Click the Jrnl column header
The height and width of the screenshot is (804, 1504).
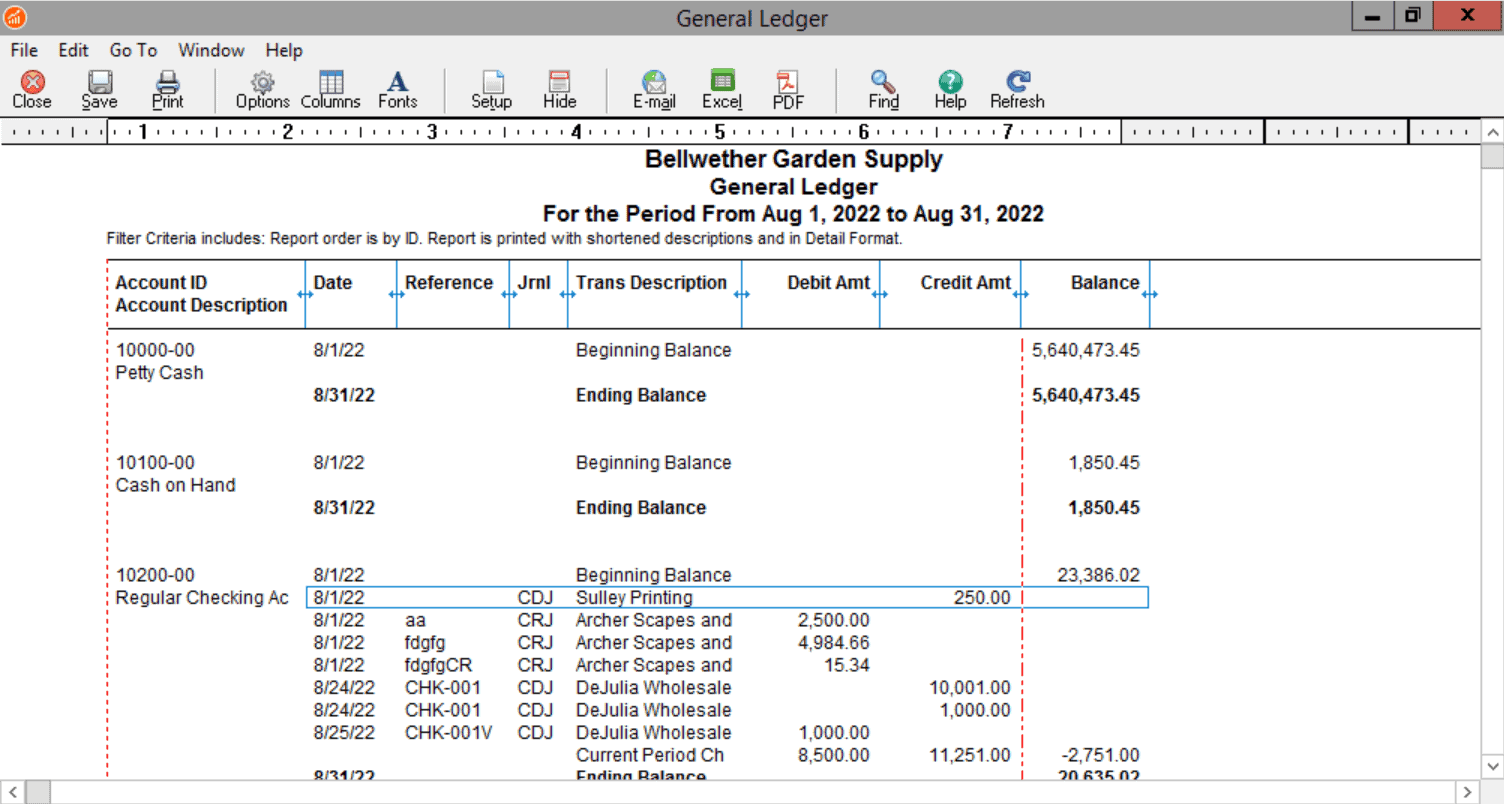pyautogui.click(x=534, y=283)
